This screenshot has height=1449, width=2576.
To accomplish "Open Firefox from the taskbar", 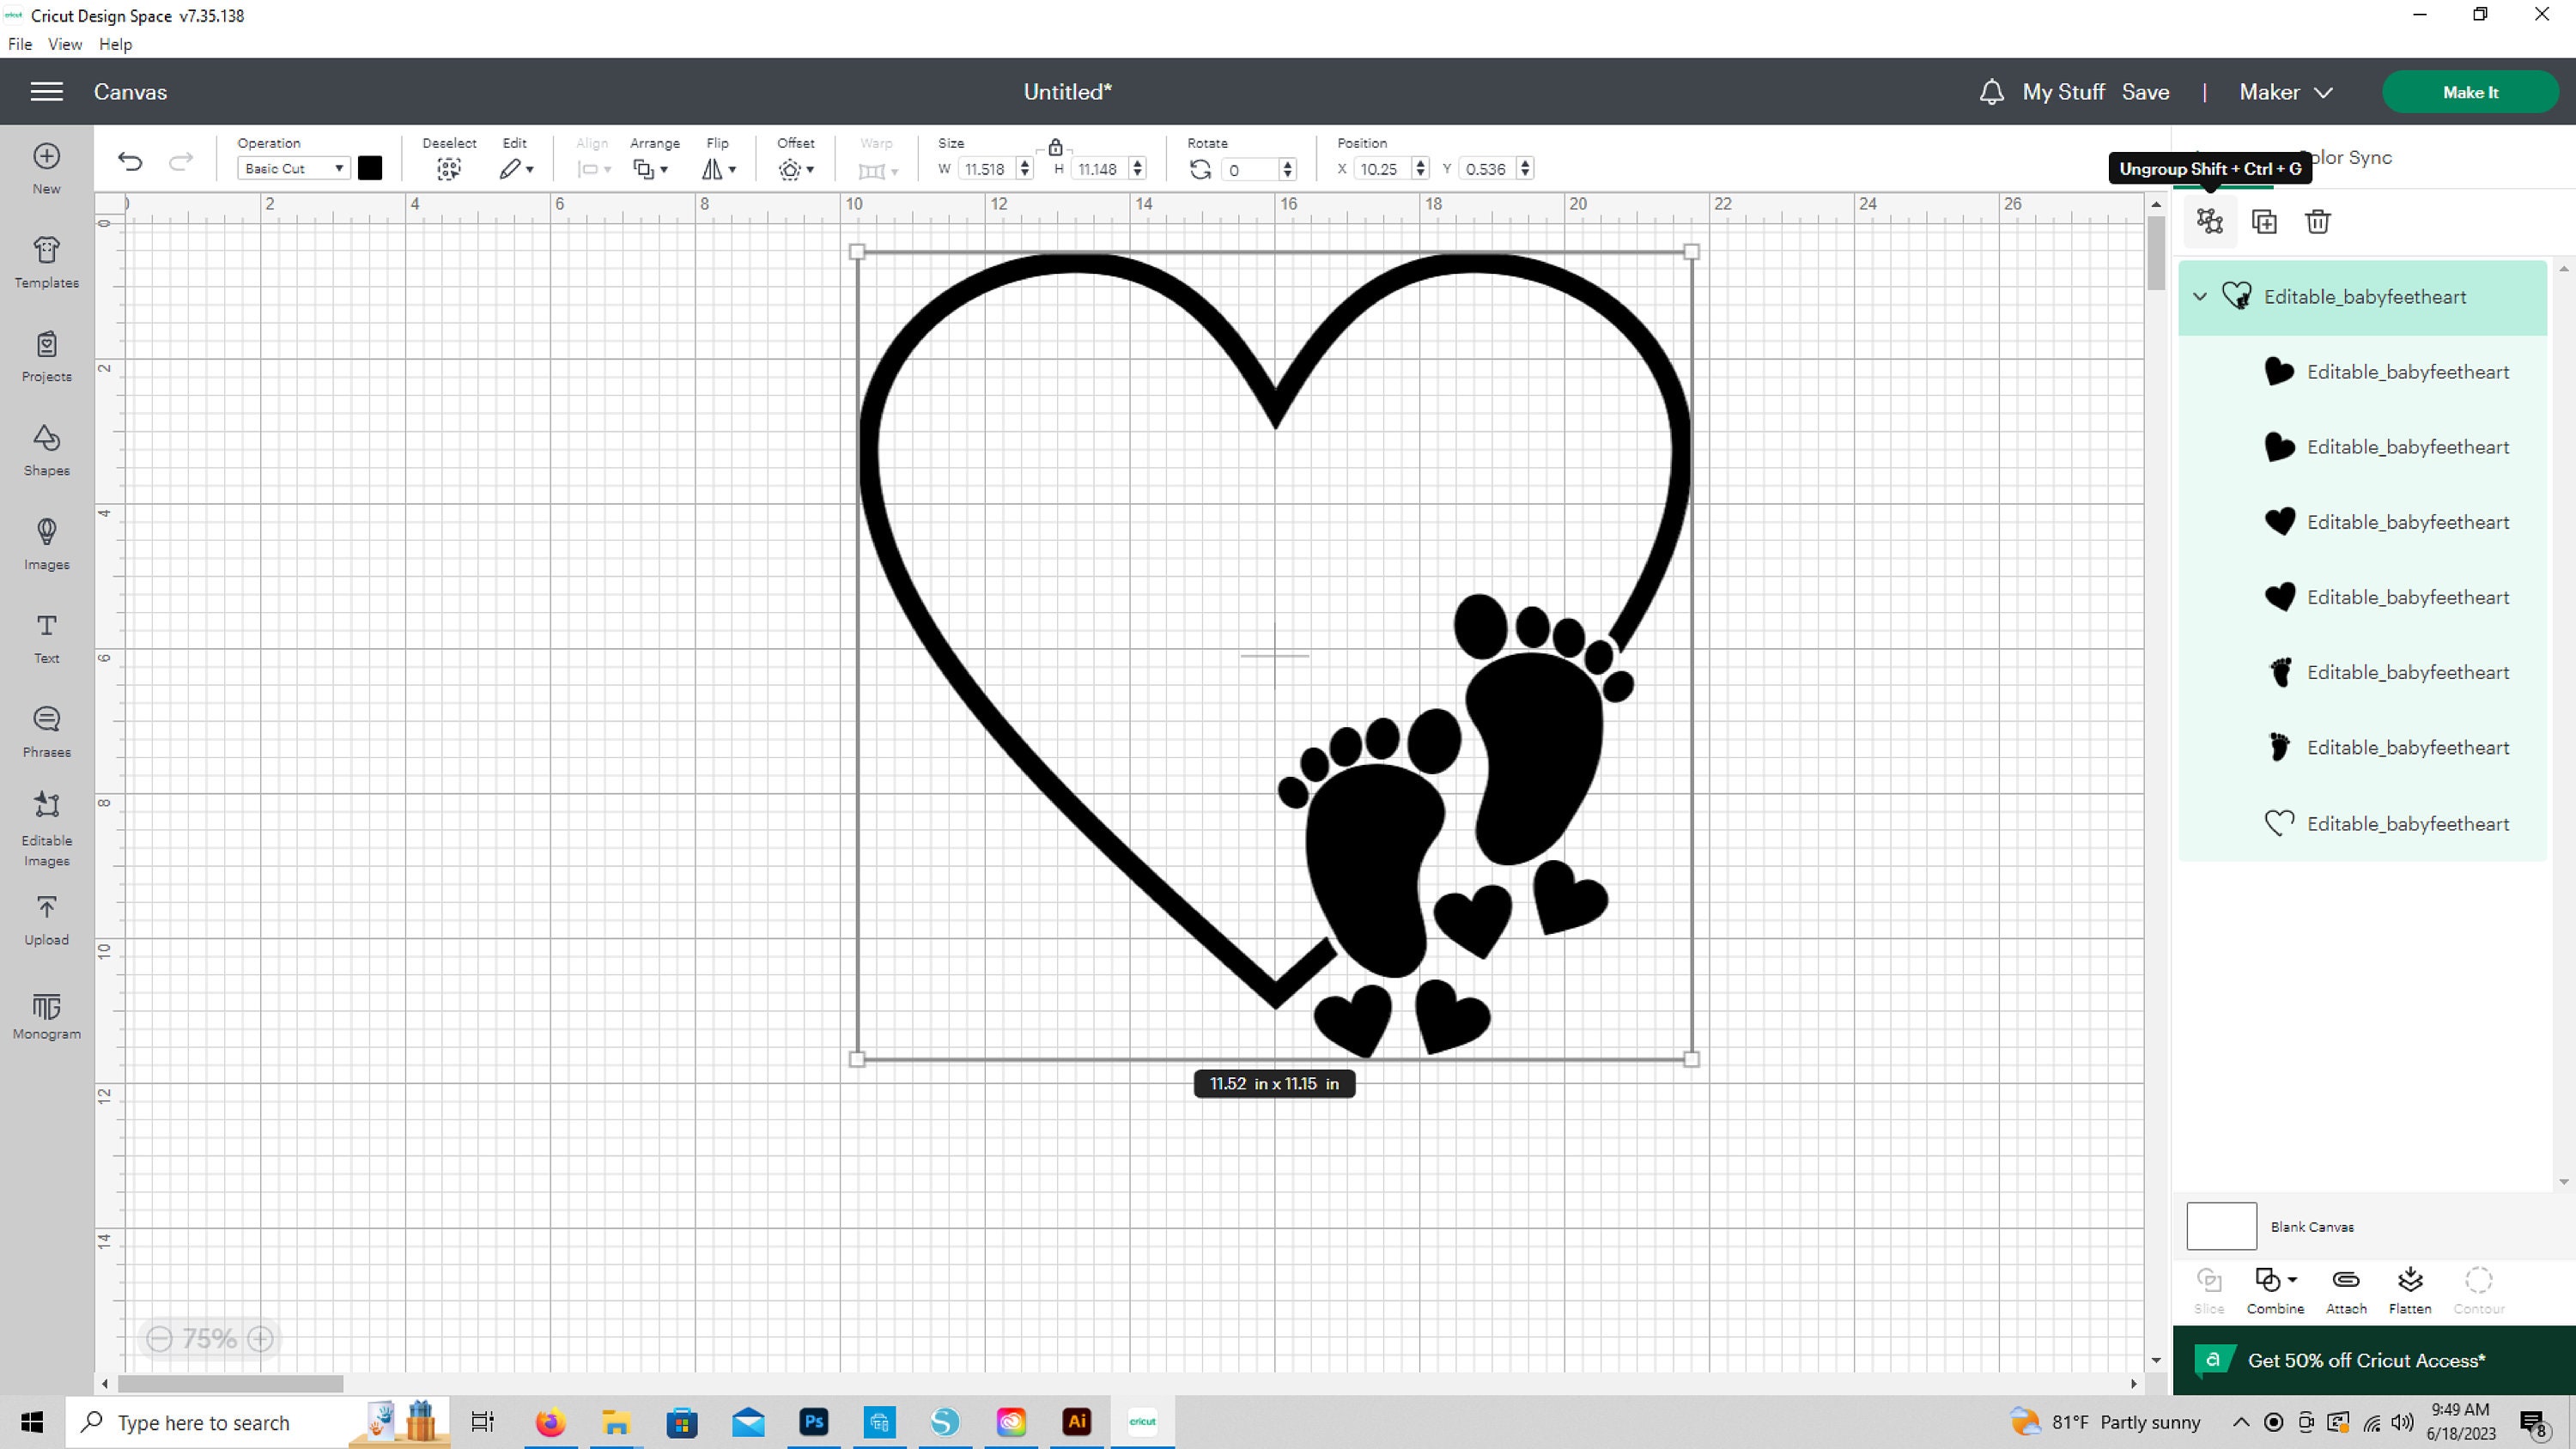I will point(550,1422).
